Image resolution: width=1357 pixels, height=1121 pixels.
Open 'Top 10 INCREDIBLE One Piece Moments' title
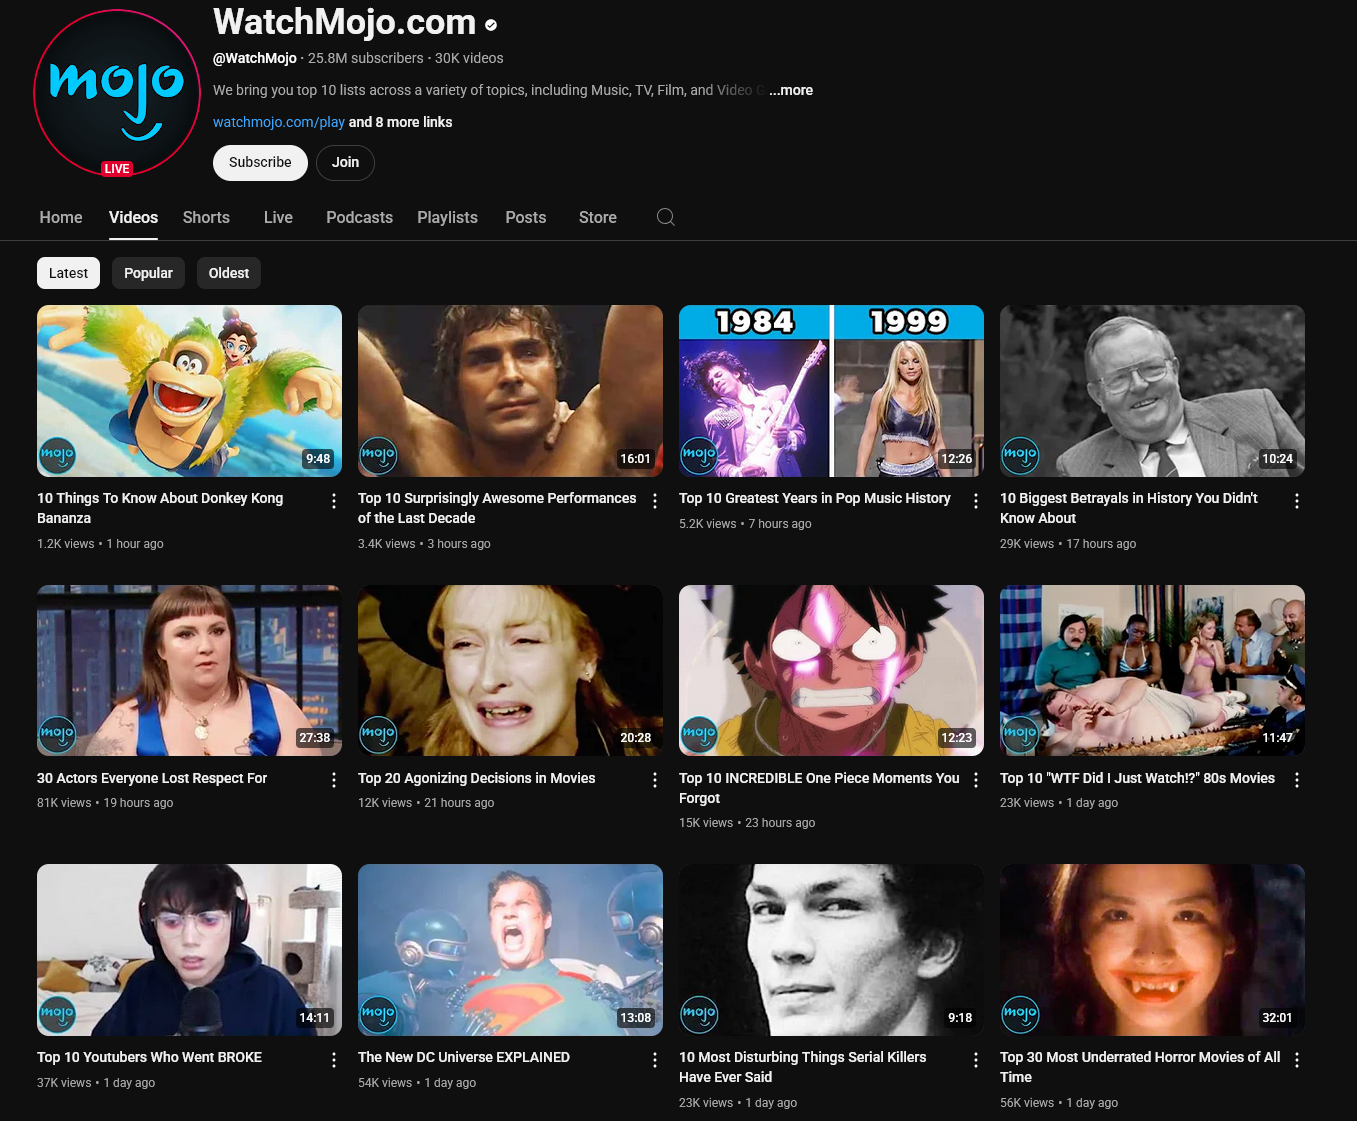(819, 788)
